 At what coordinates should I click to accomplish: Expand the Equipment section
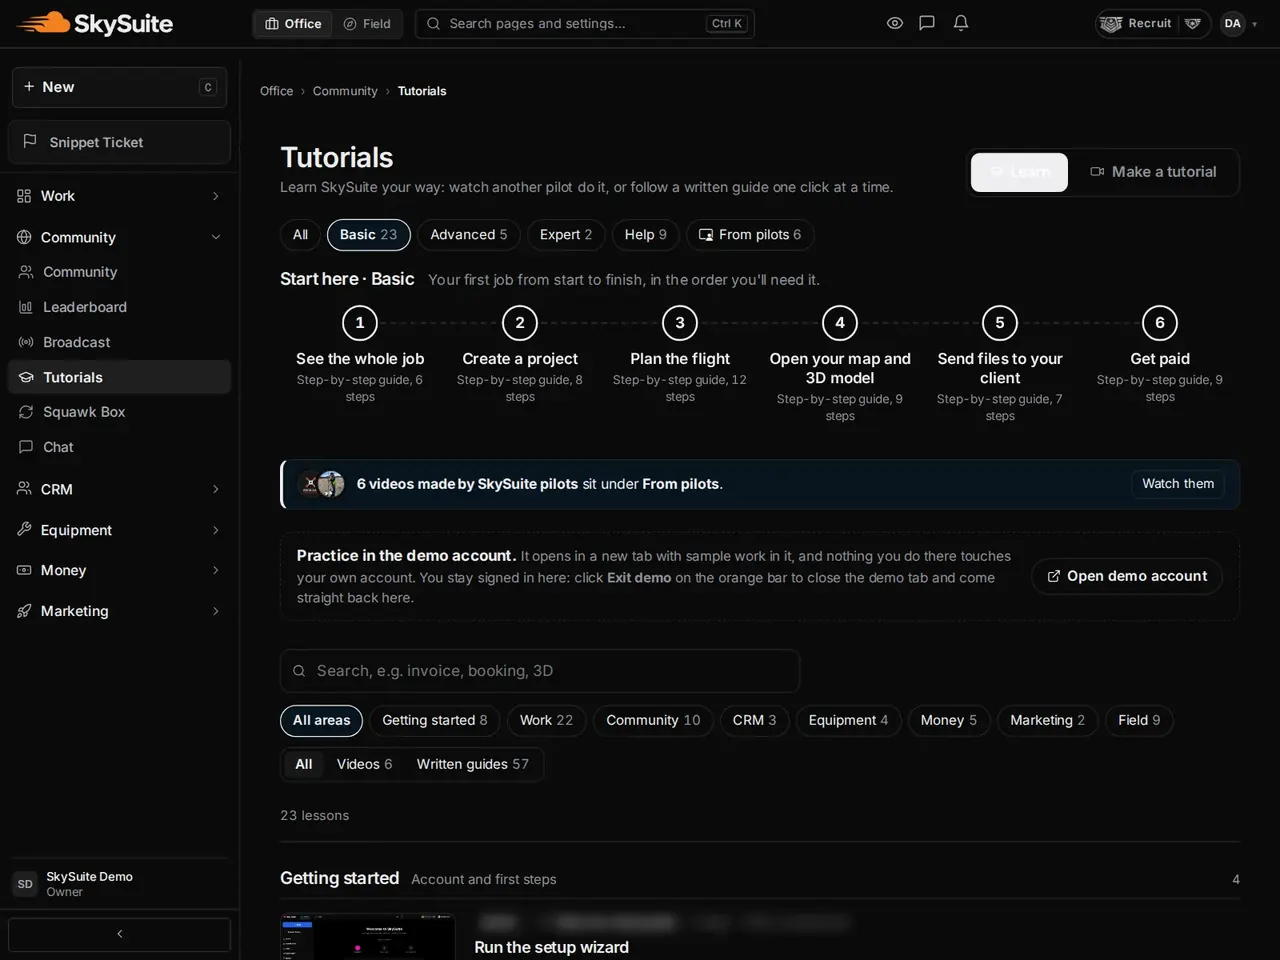click(x=119, y=530)
